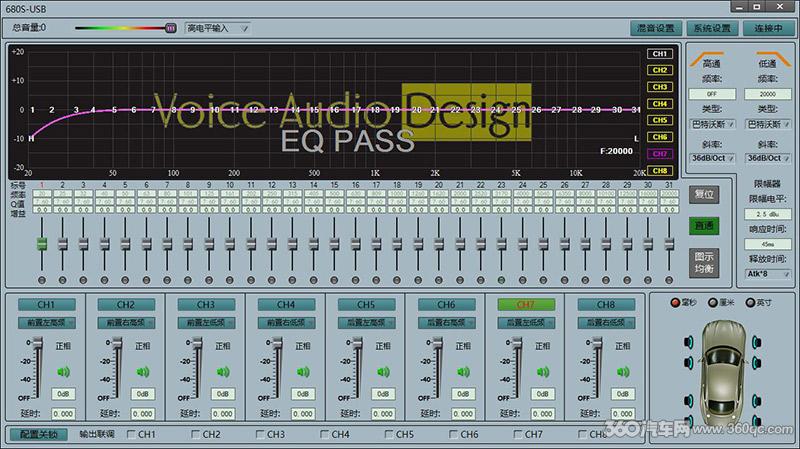Open the Atk*8 release time dropdown
This screenshot has width=800, height=449.
[x=768, y=274]
